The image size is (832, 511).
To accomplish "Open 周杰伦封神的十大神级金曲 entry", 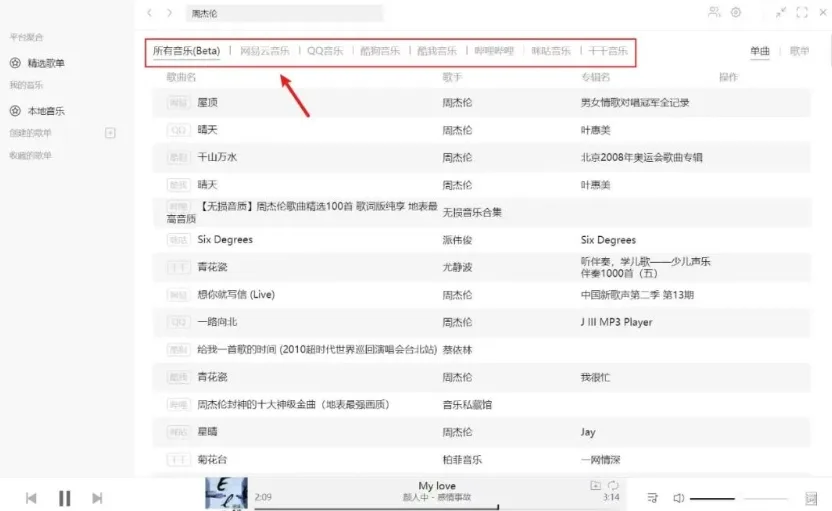I will pos(293,405).
